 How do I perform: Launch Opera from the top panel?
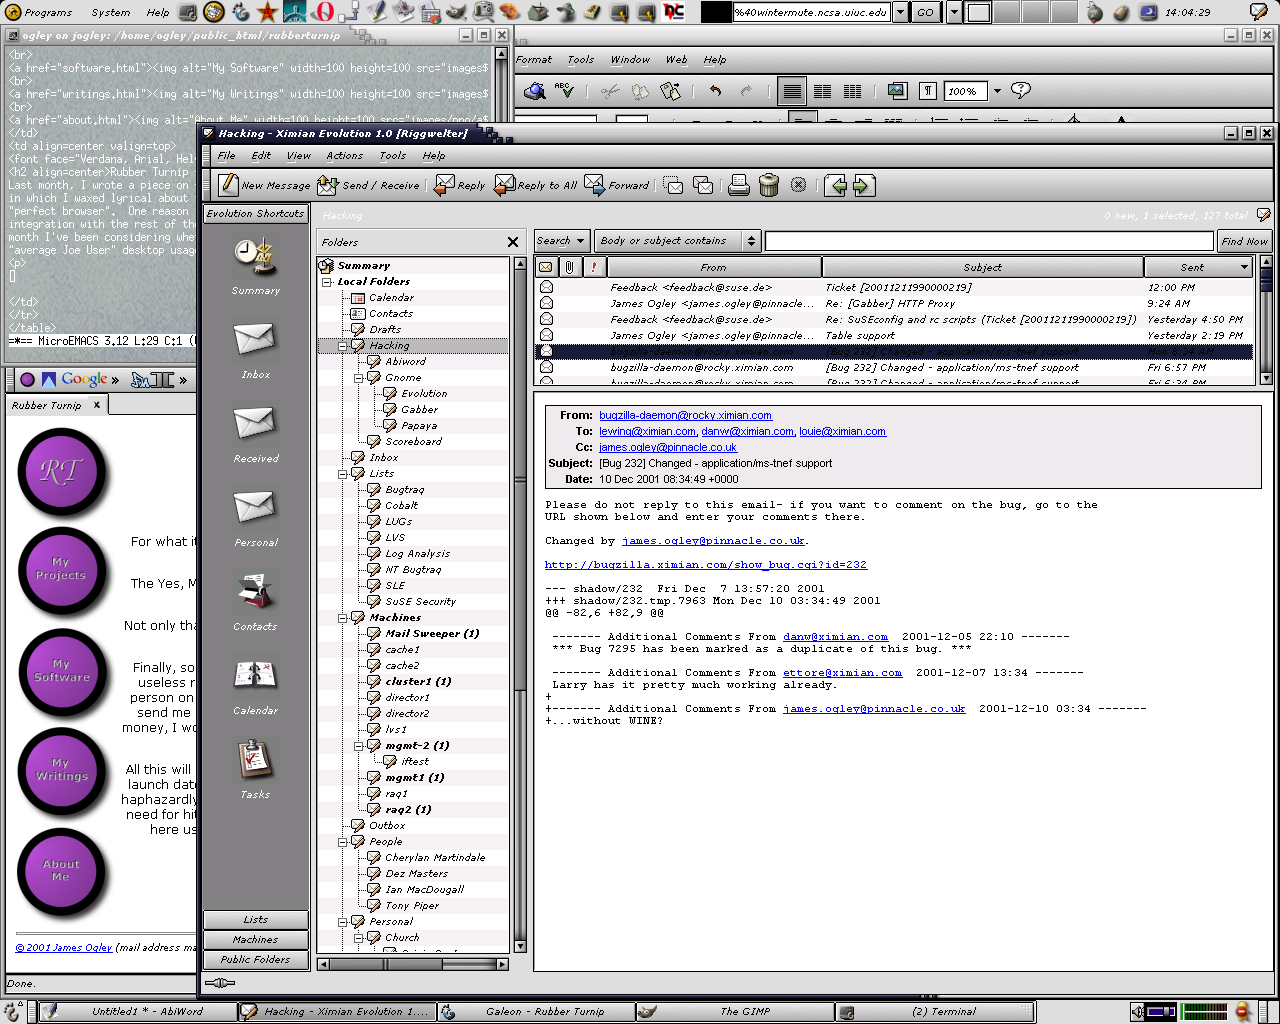pos(323,12)
